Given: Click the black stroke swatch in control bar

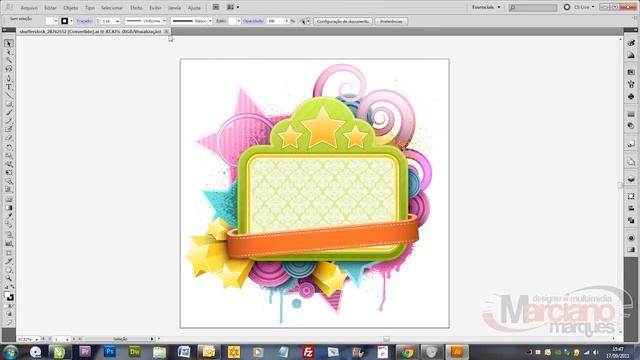Looking at the screenshot, I should [x=64, y=21].
